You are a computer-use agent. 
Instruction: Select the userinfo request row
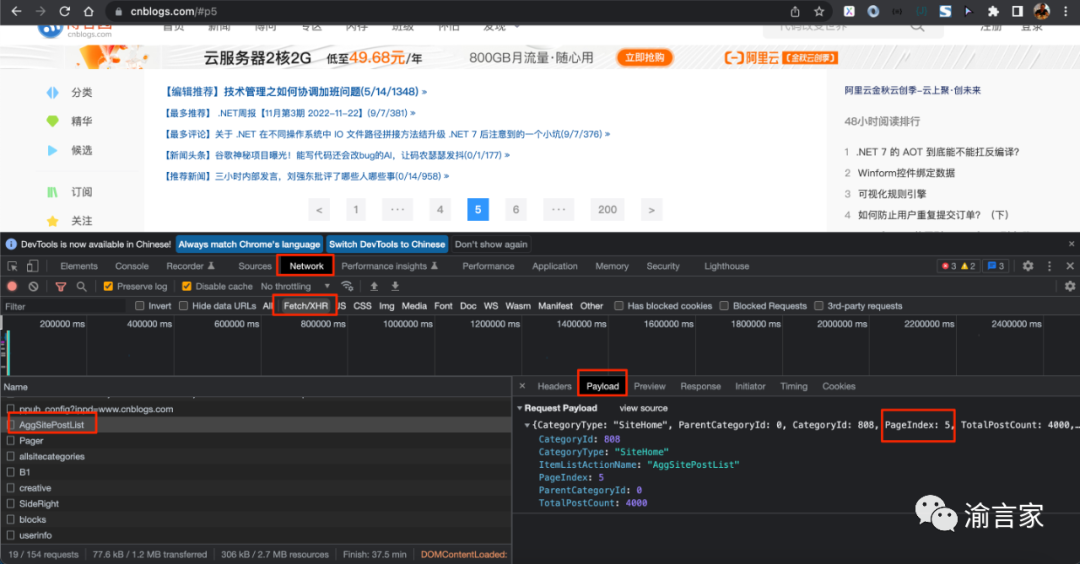pos(256,536)
